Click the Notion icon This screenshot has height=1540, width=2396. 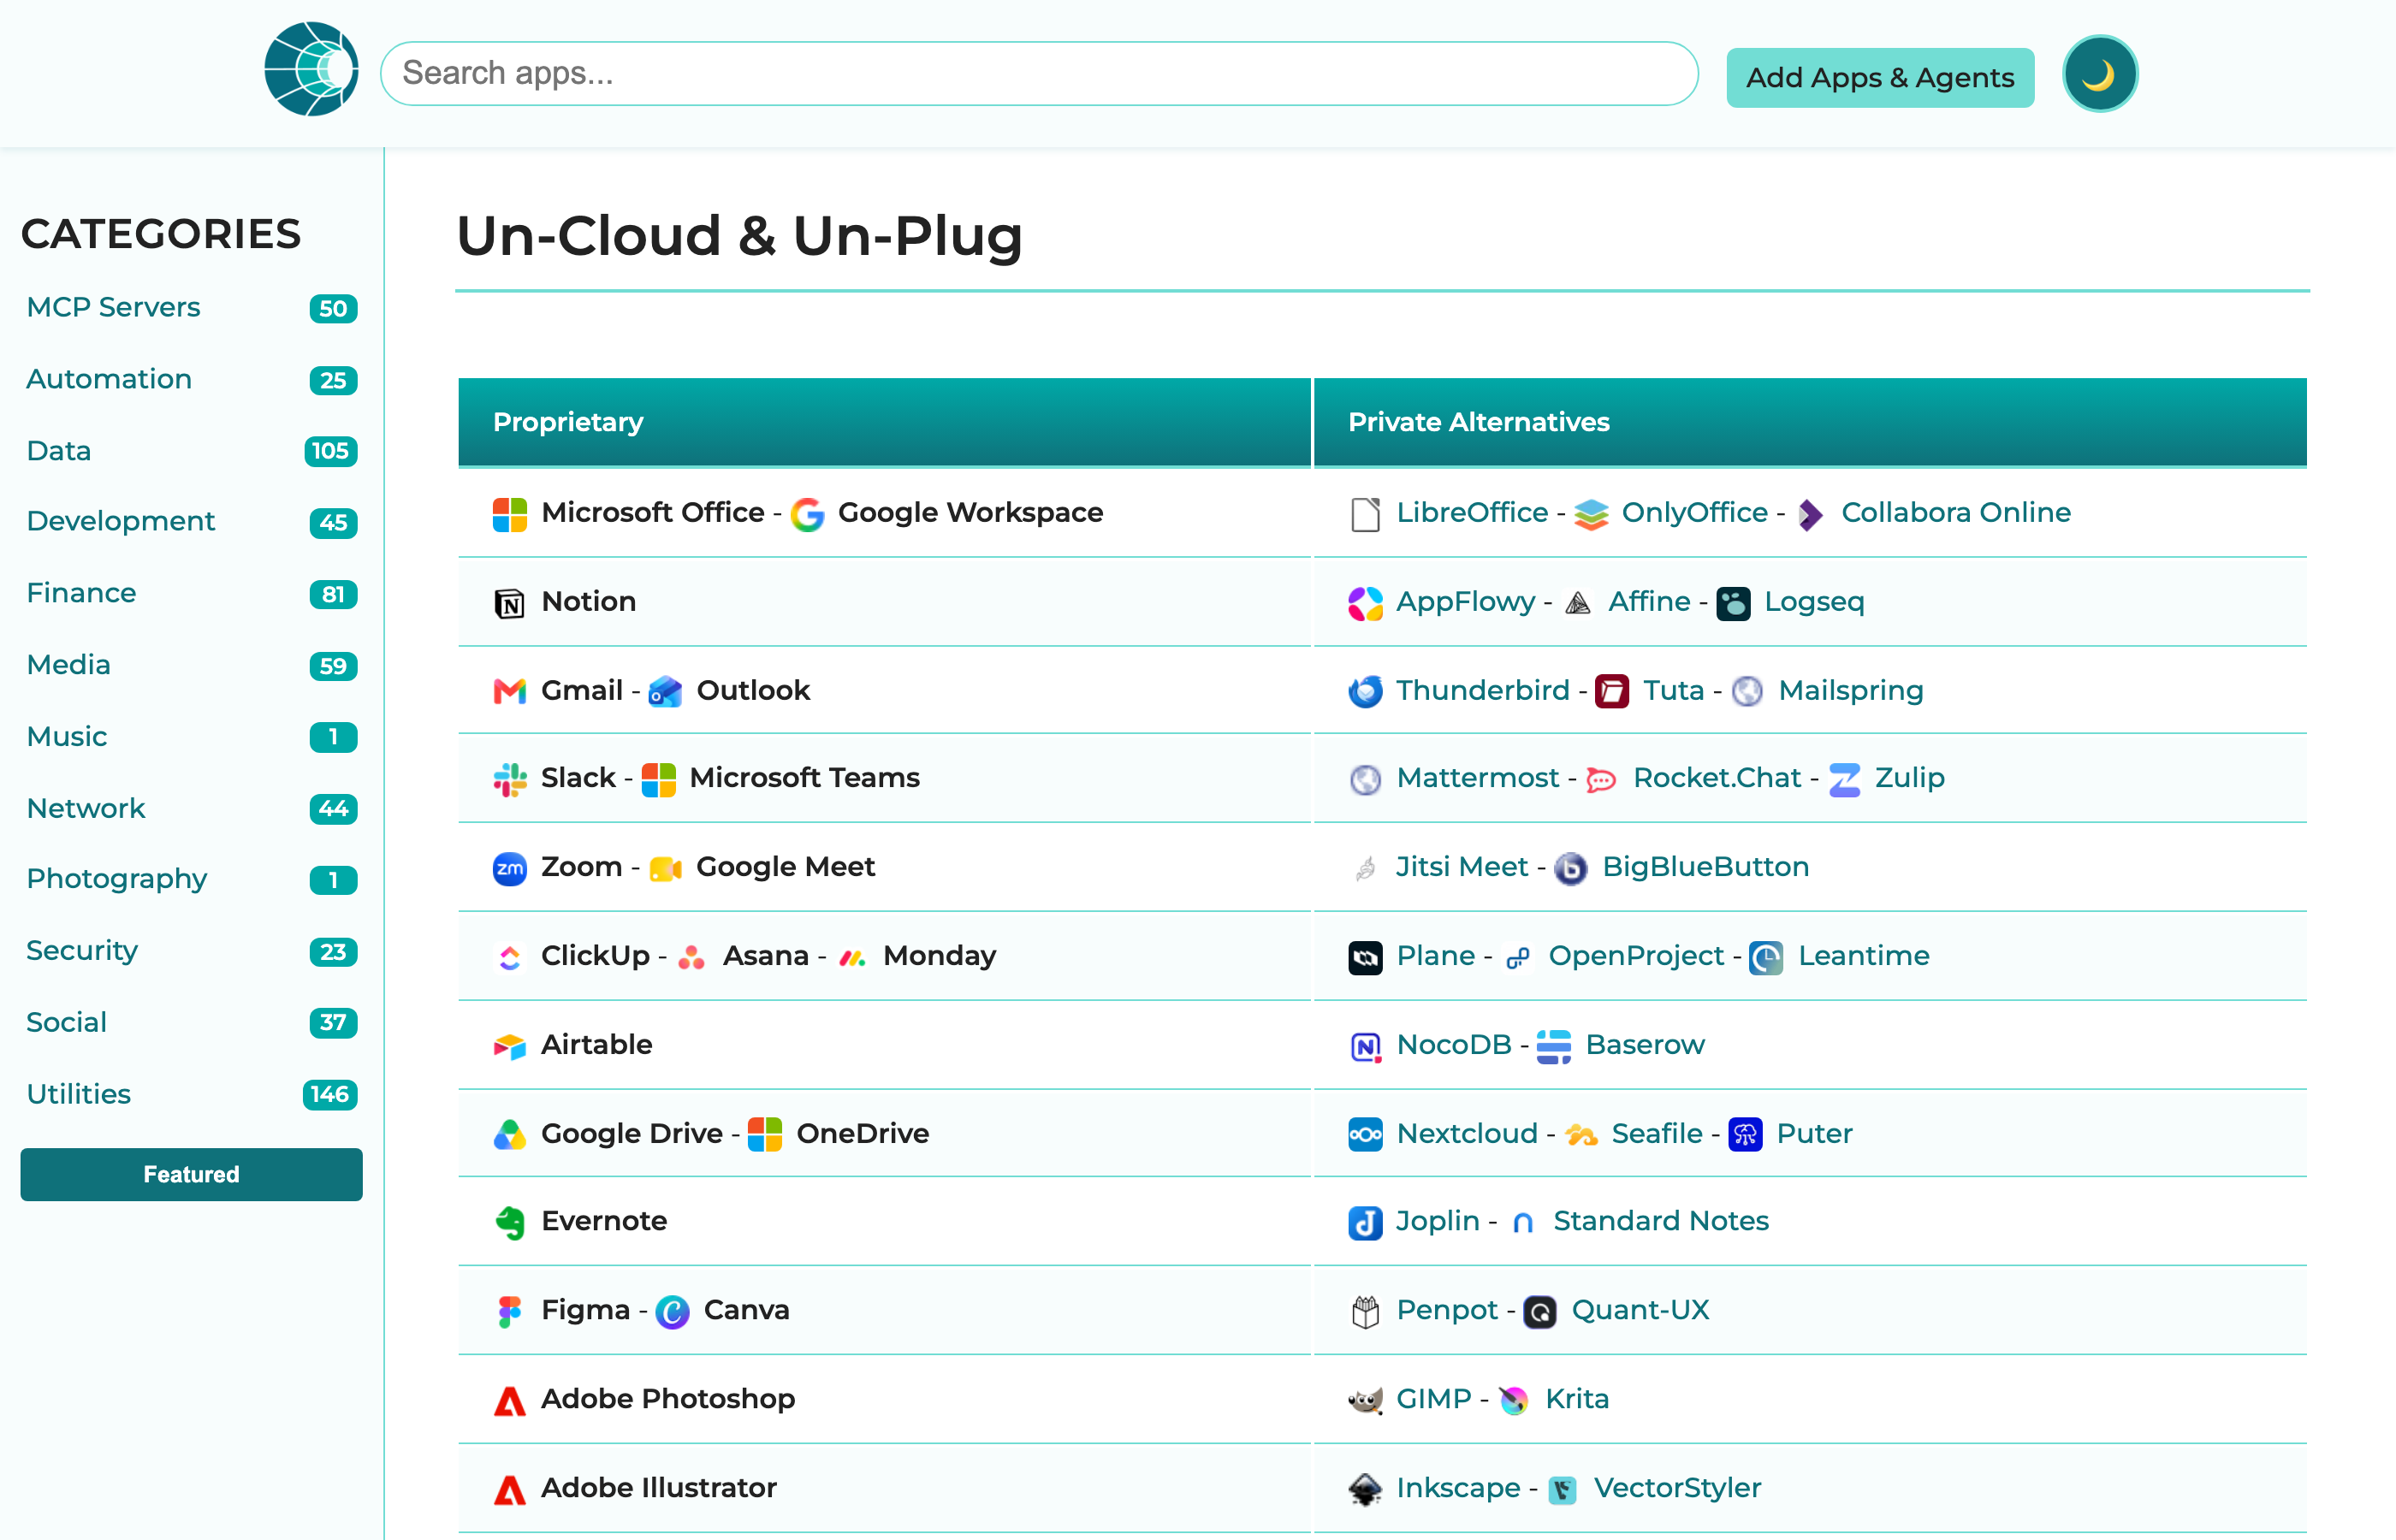[510, 603]
